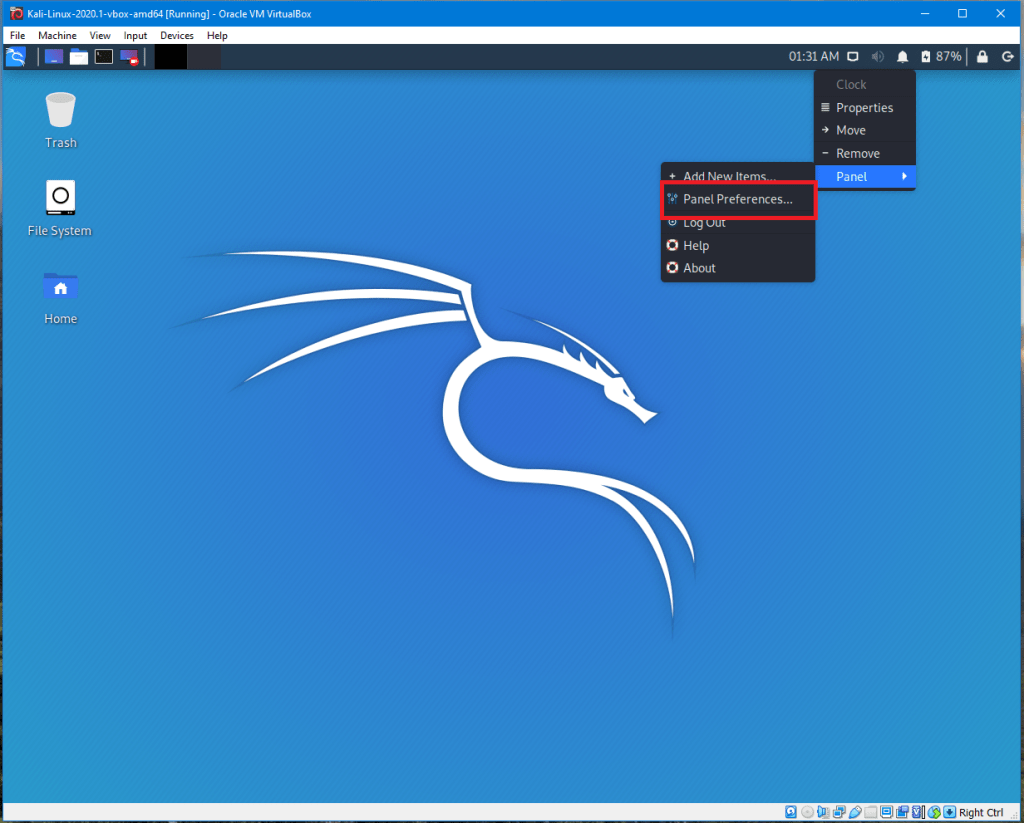Select Properties in the clock context menu
Image resolution: width=1024 pixels, height=823 pixels.
[x=864, y=108]
